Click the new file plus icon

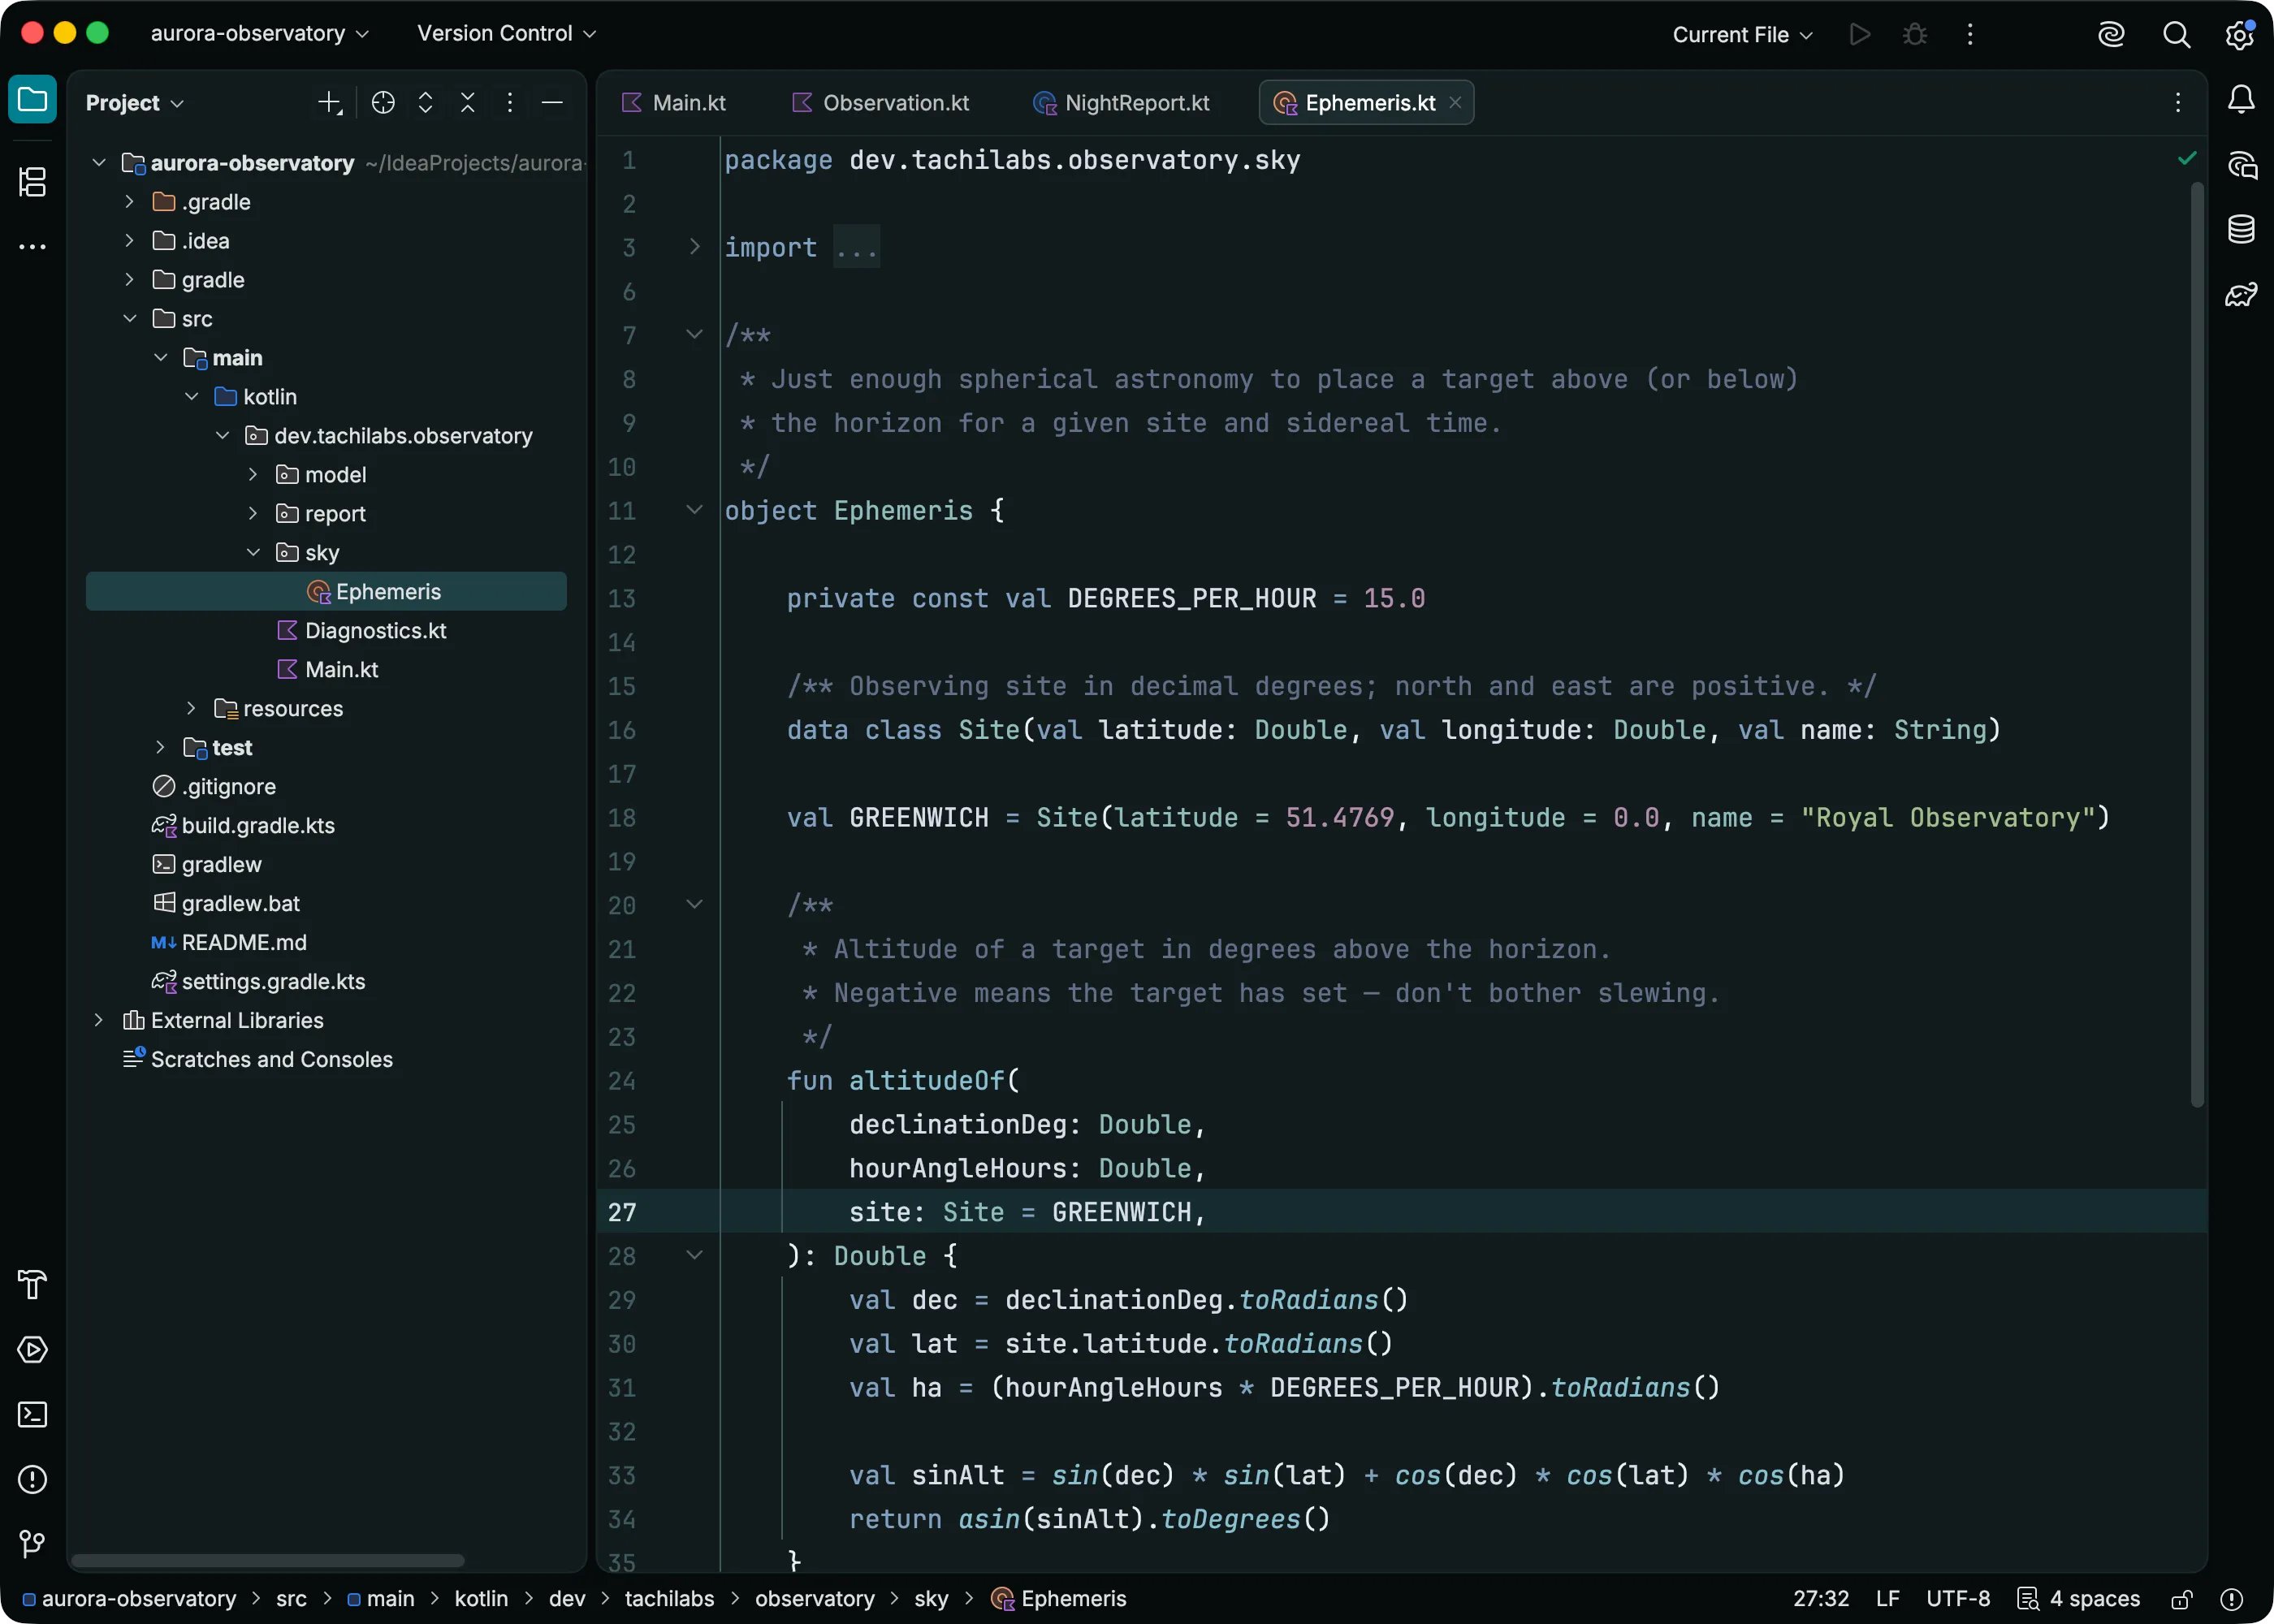click(329, 102)
